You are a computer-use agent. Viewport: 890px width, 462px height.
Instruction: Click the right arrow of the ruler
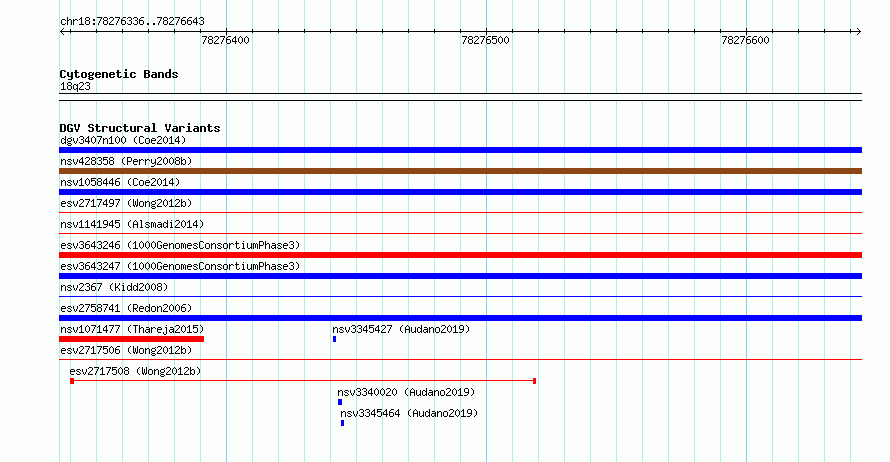[858, 32]
